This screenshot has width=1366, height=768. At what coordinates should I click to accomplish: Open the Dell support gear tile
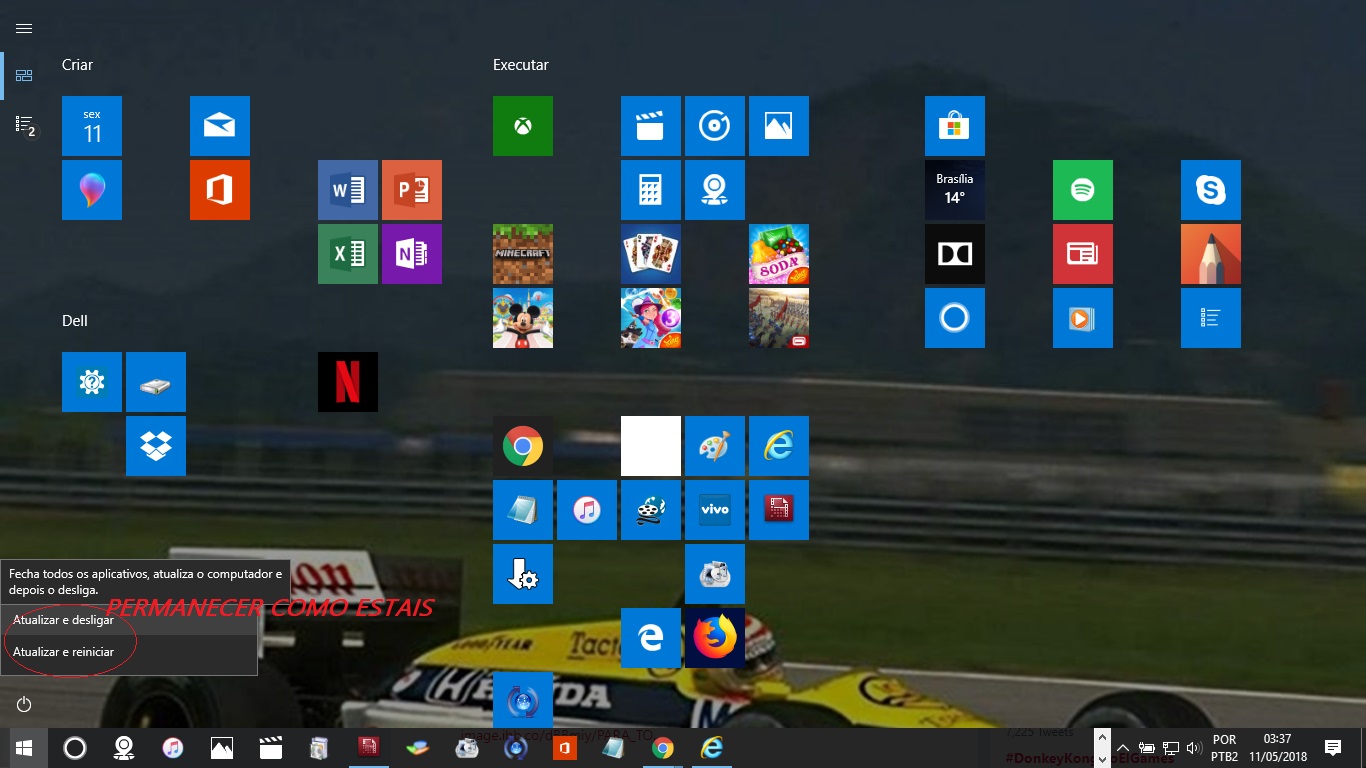(92, 382)
